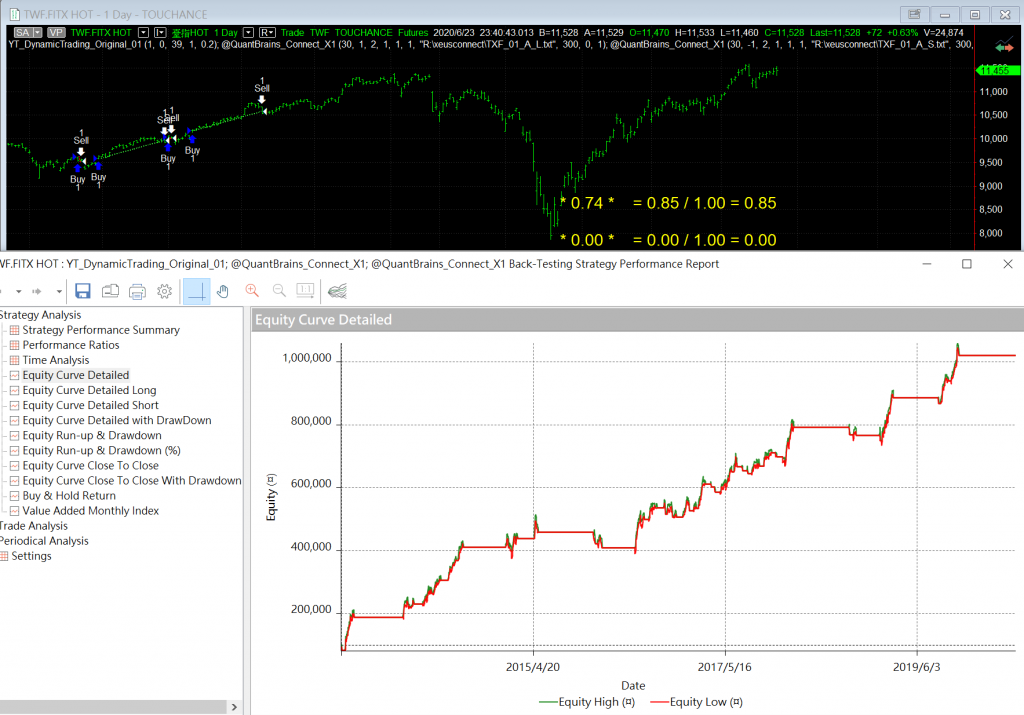Click the zoom out magnifier
The height and width of the screenshot is (715, 1024).
[x=279, y=291]
